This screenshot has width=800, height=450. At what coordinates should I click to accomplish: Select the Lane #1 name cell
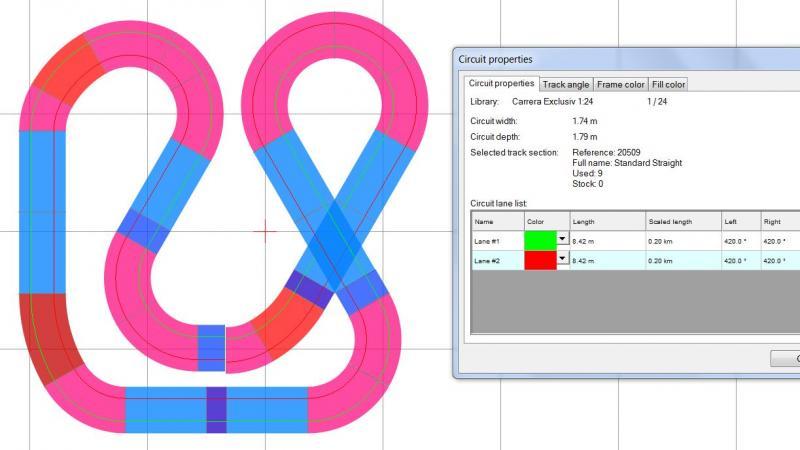(496, 241)
